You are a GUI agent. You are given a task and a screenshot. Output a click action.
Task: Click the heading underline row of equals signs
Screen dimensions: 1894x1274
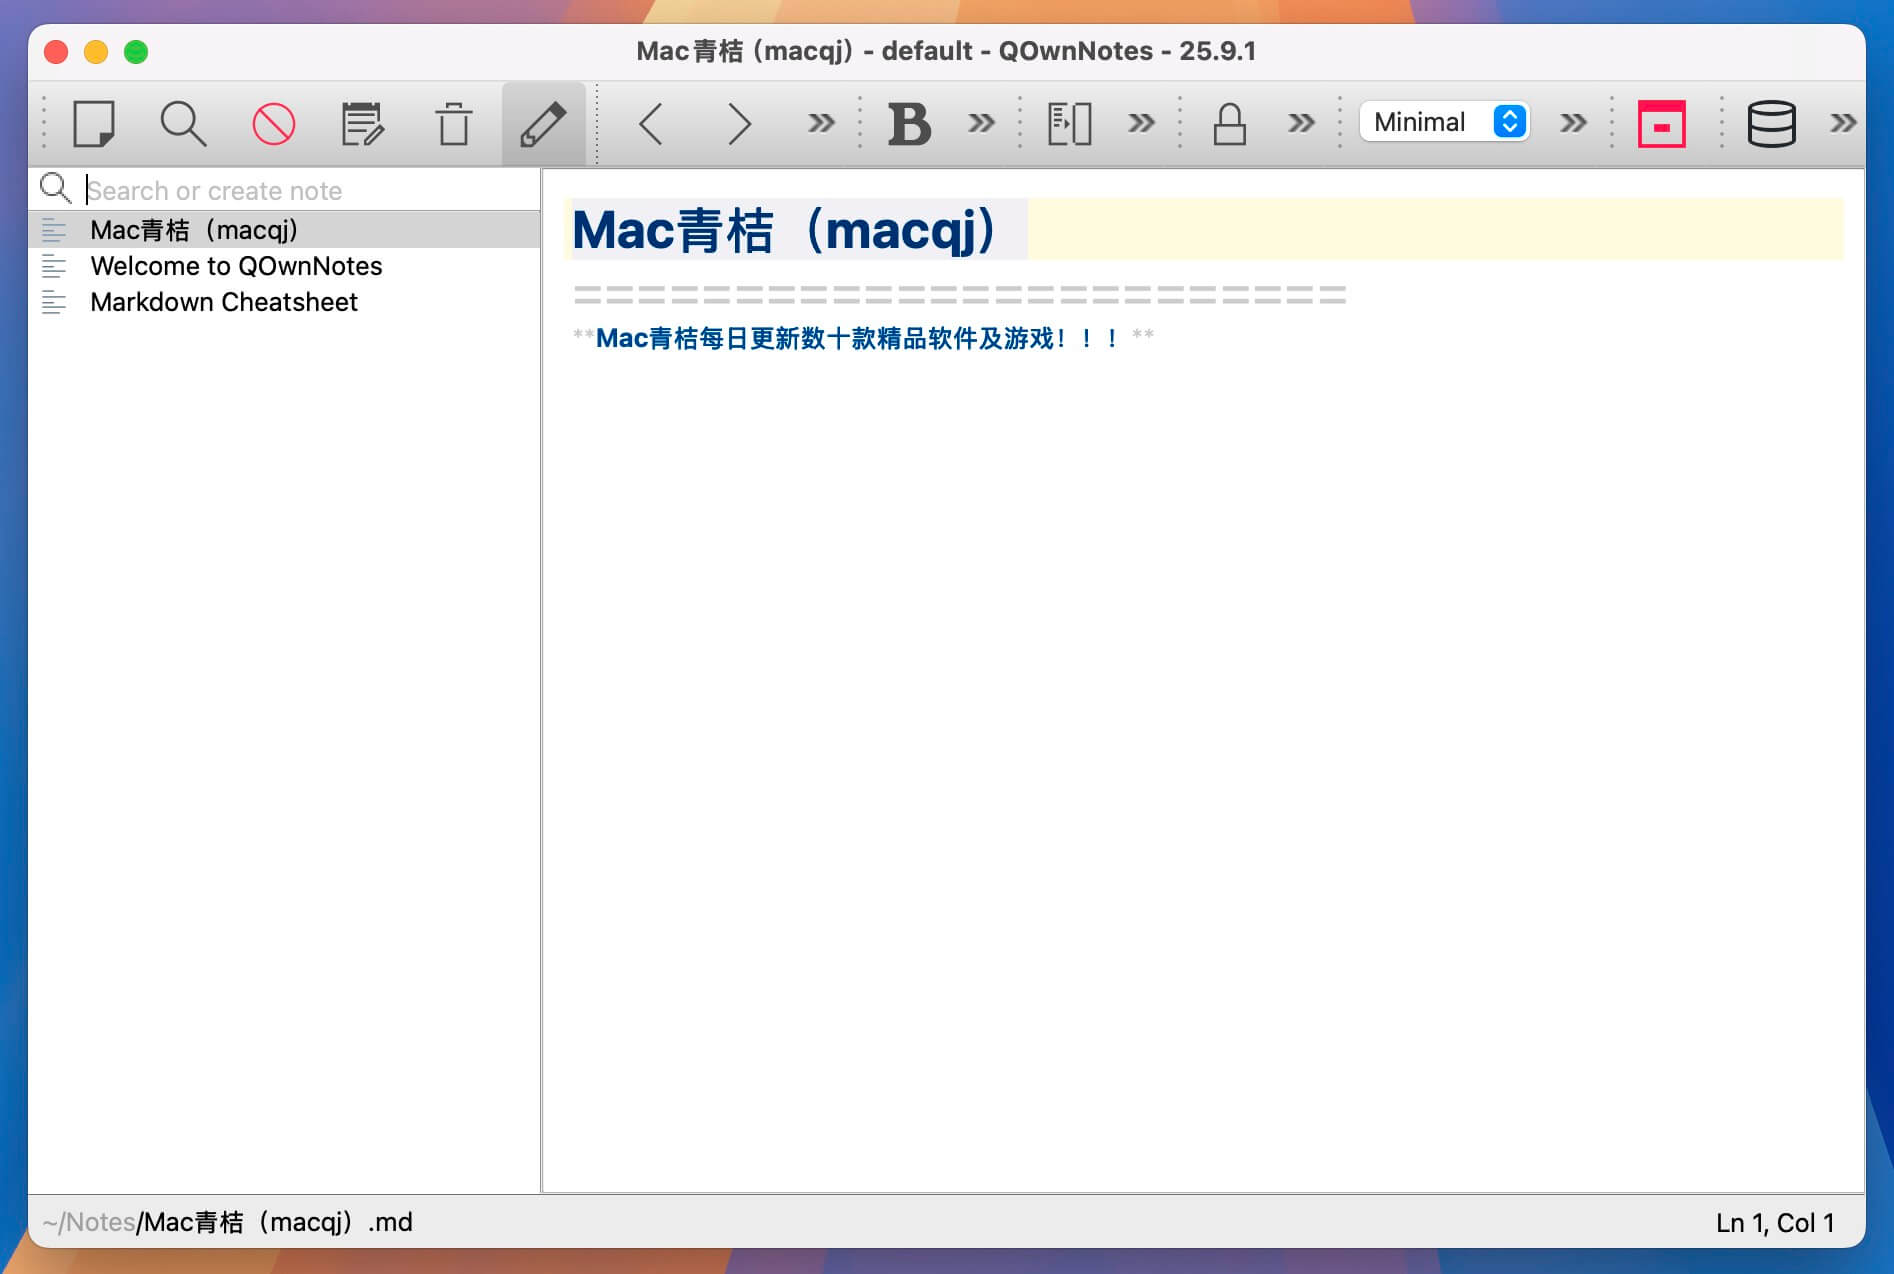tap(960, 294)
